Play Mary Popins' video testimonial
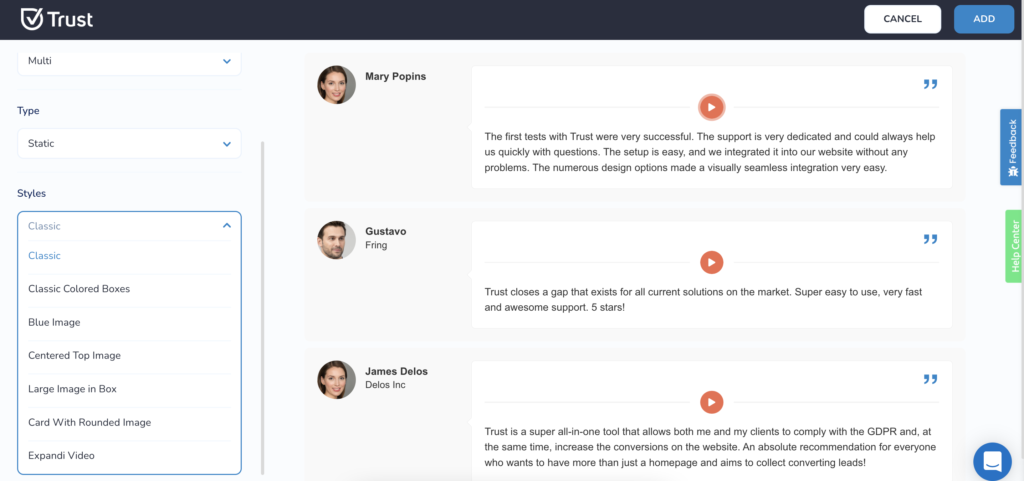The image size is (1024, 481). [711, 107]
